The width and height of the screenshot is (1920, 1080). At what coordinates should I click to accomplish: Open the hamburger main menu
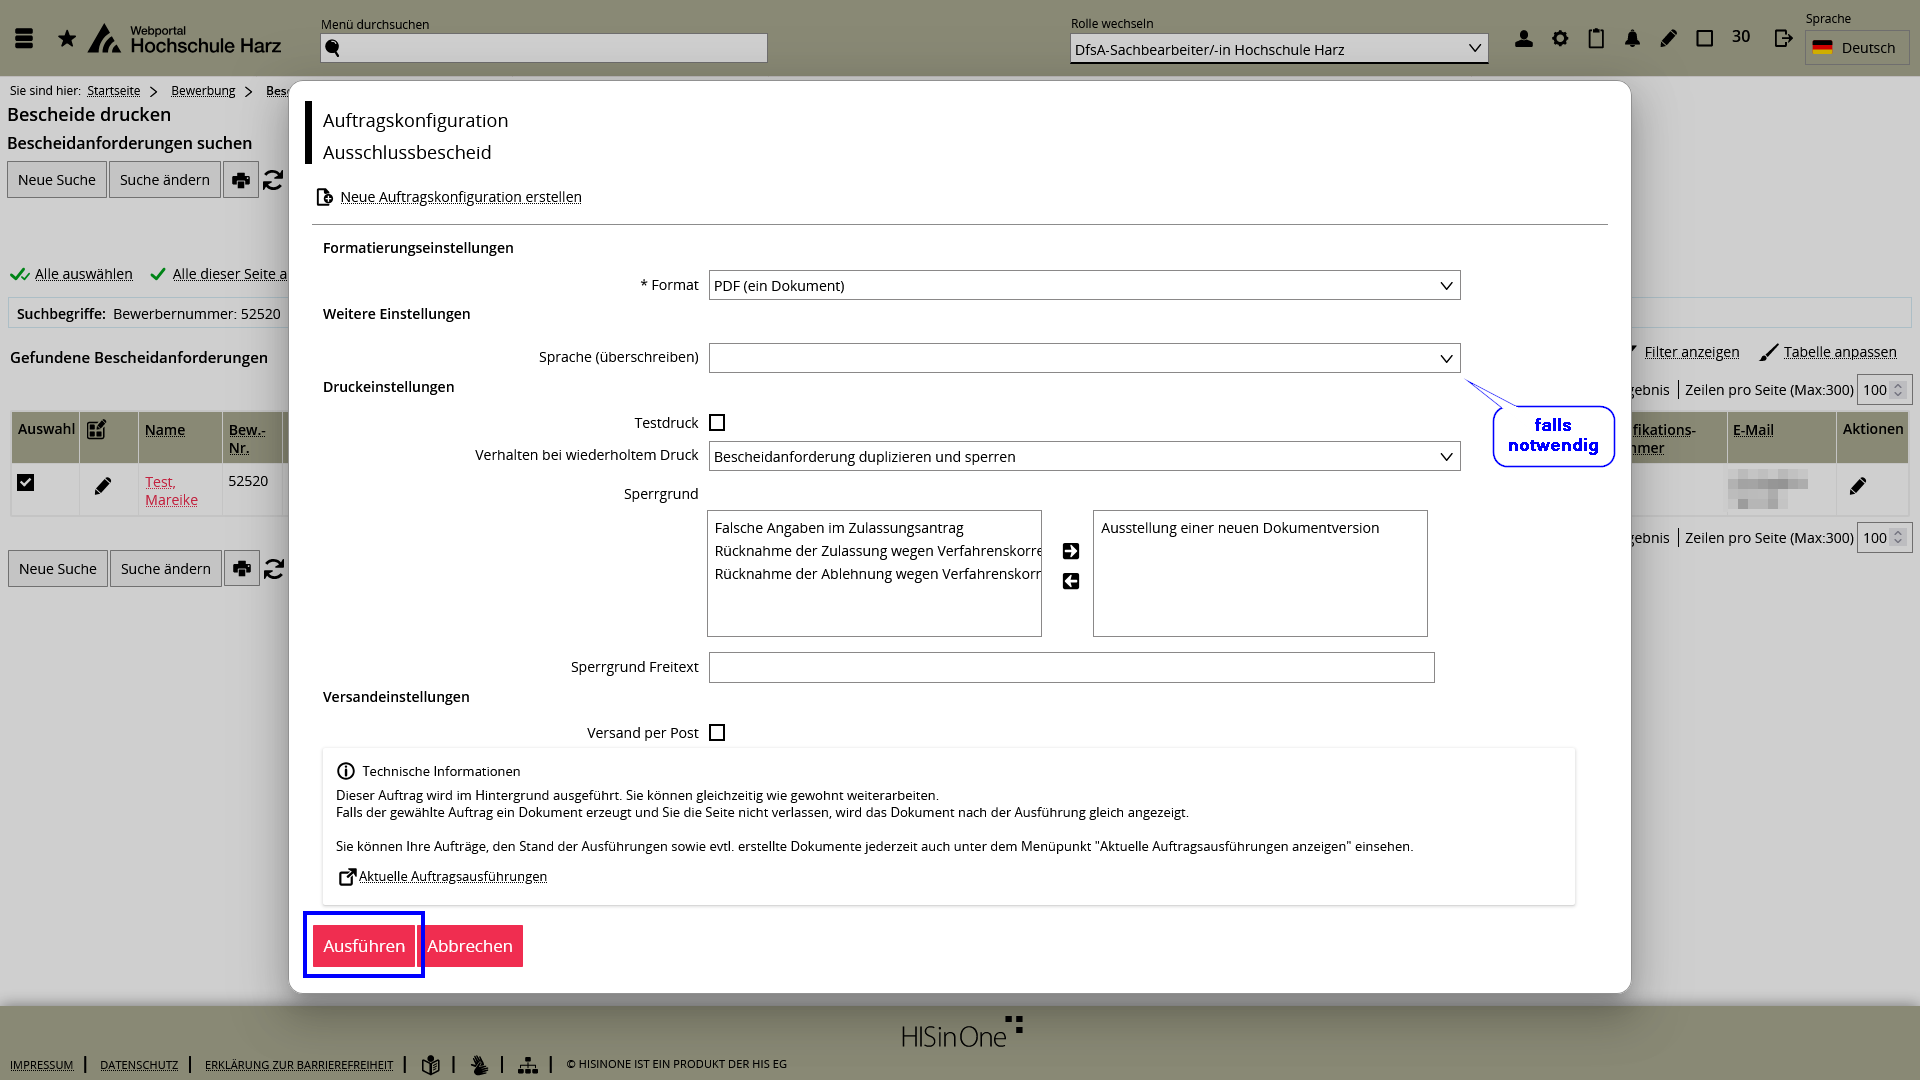point(24,39)
